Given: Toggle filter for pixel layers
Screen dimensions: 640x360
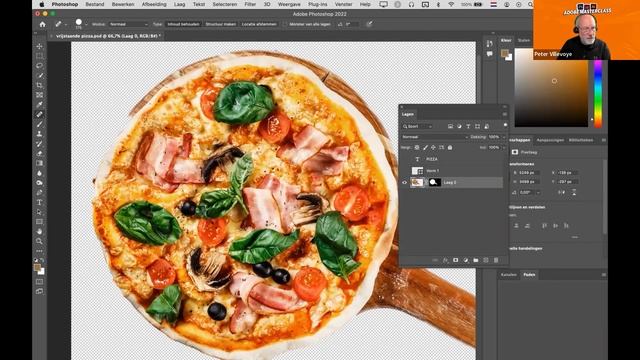Looking at the screenshot, I should click(450, 127).
